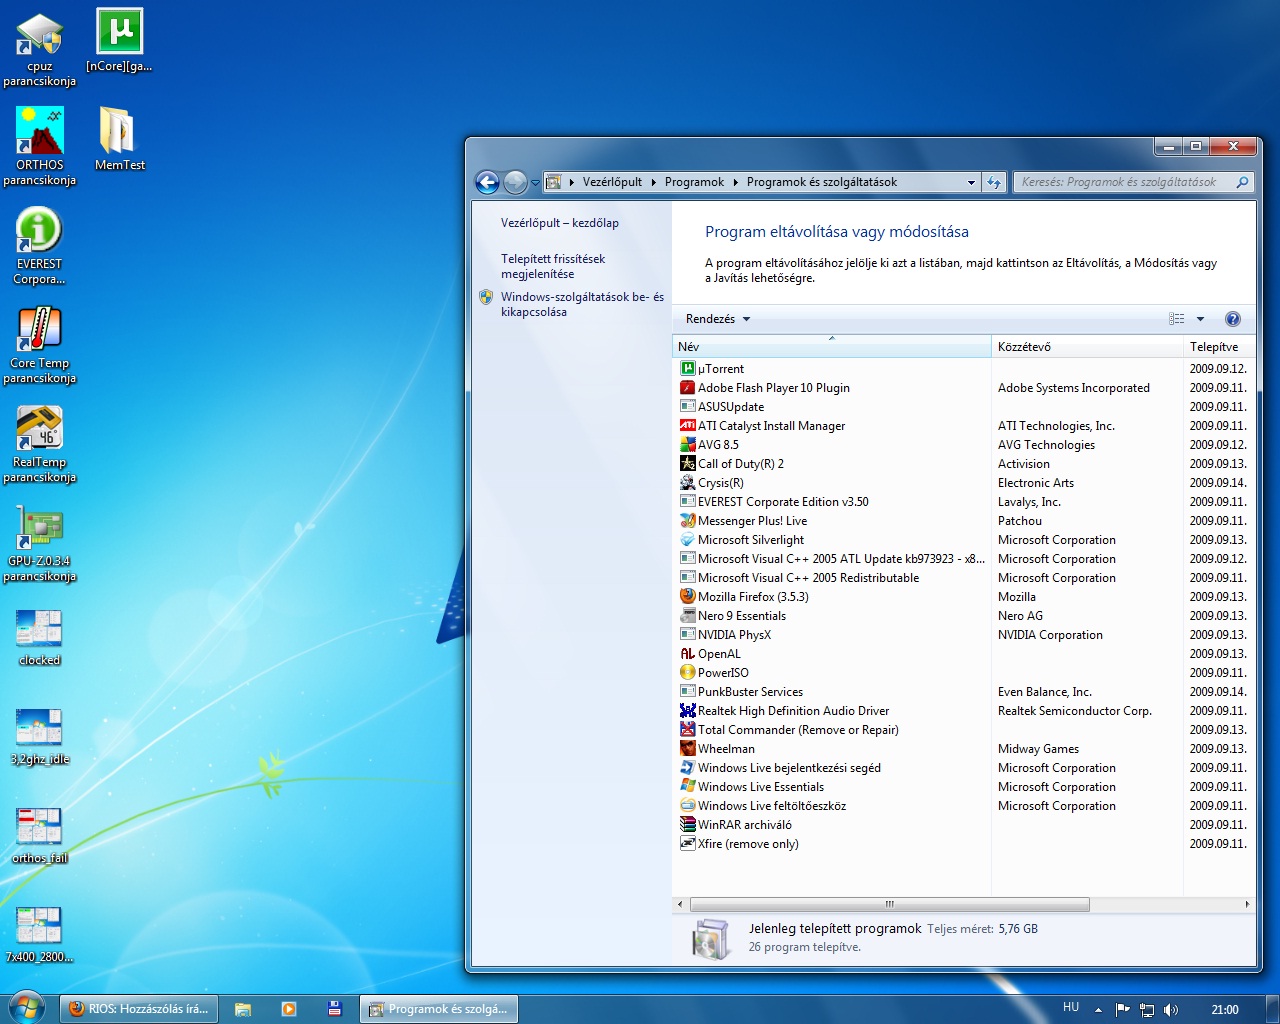Go back with the Back arrow button
Viewport: 1280px width, 1024px height.
(x=487, y=182)
